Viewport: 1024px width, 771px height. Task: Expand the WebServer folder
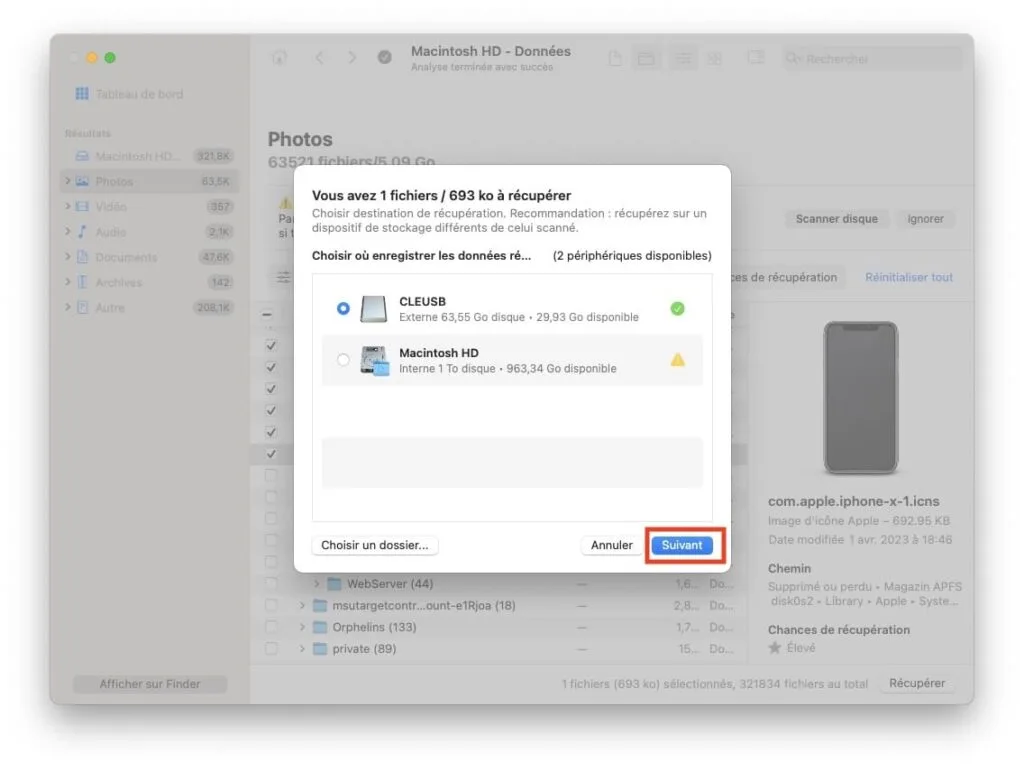(318, 583)
